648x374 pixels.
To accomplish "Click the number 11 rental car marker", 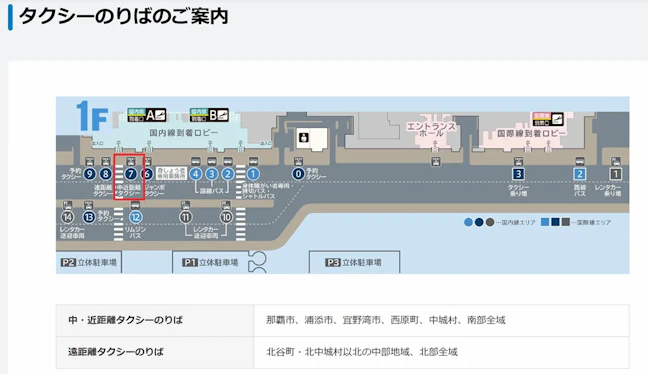I will click(186, 217).
